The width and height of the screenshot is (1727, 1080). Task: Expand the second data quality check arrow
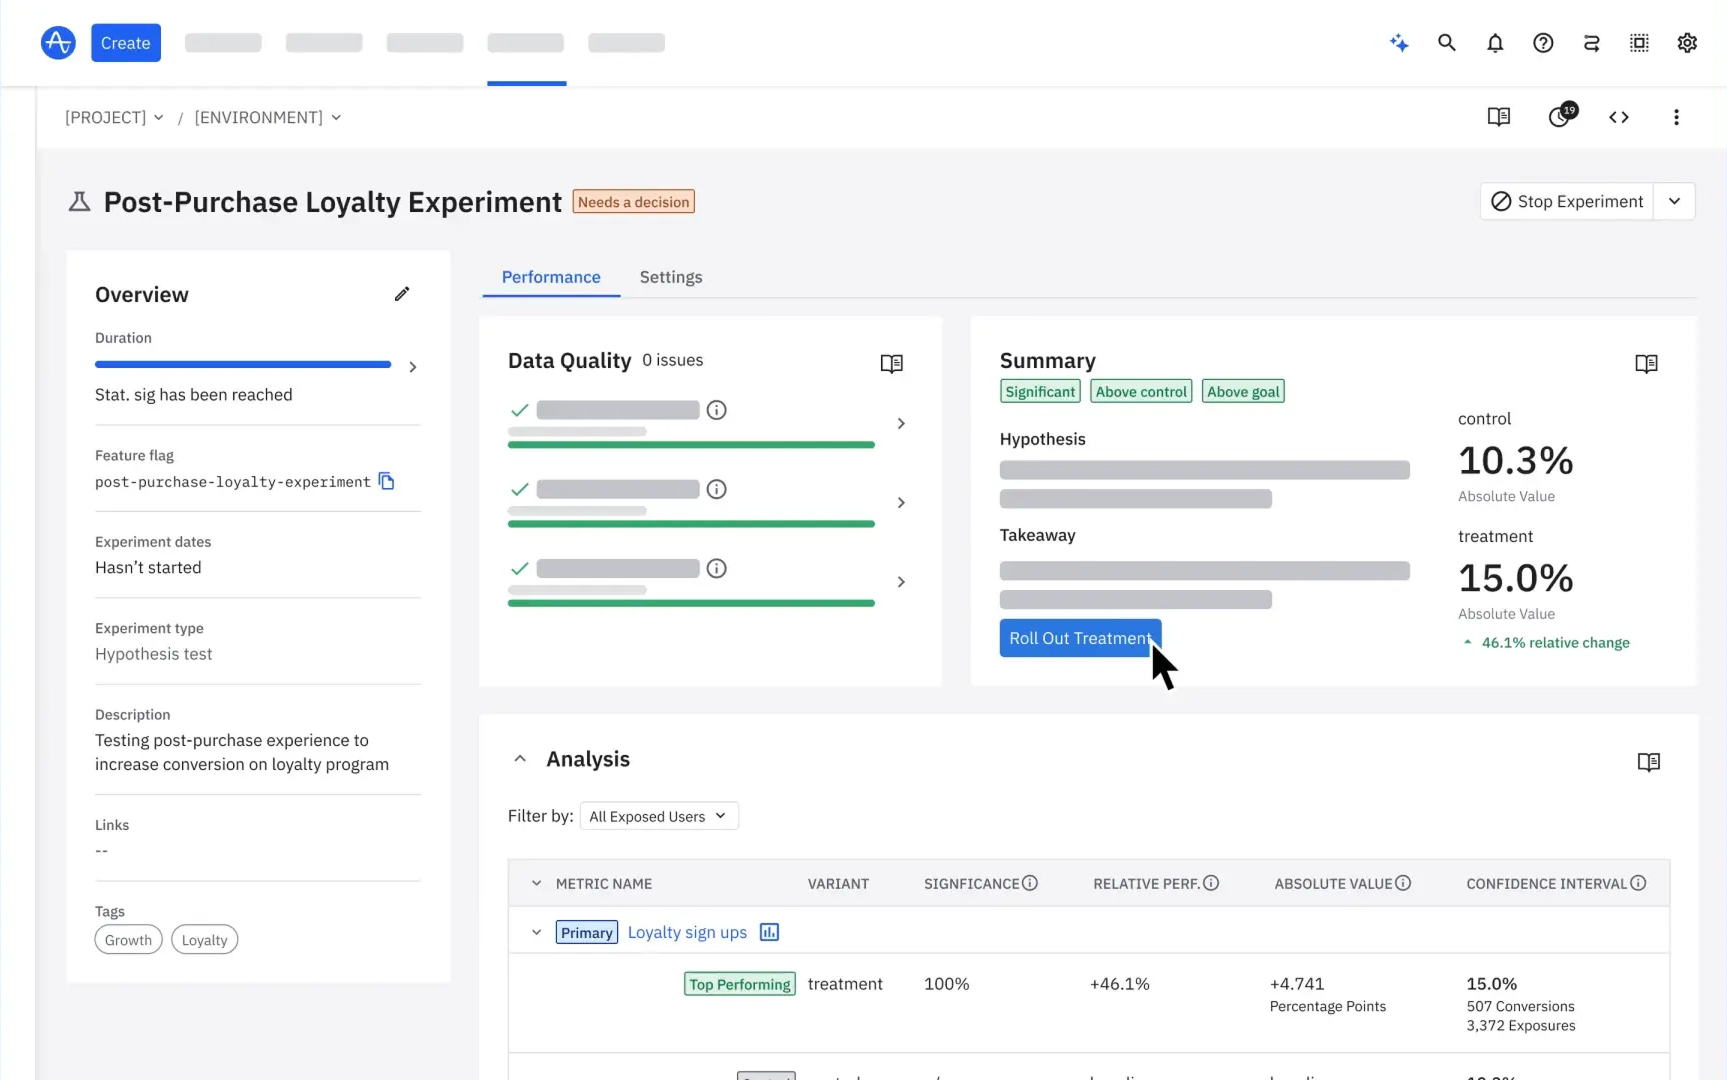click(901, 503)
